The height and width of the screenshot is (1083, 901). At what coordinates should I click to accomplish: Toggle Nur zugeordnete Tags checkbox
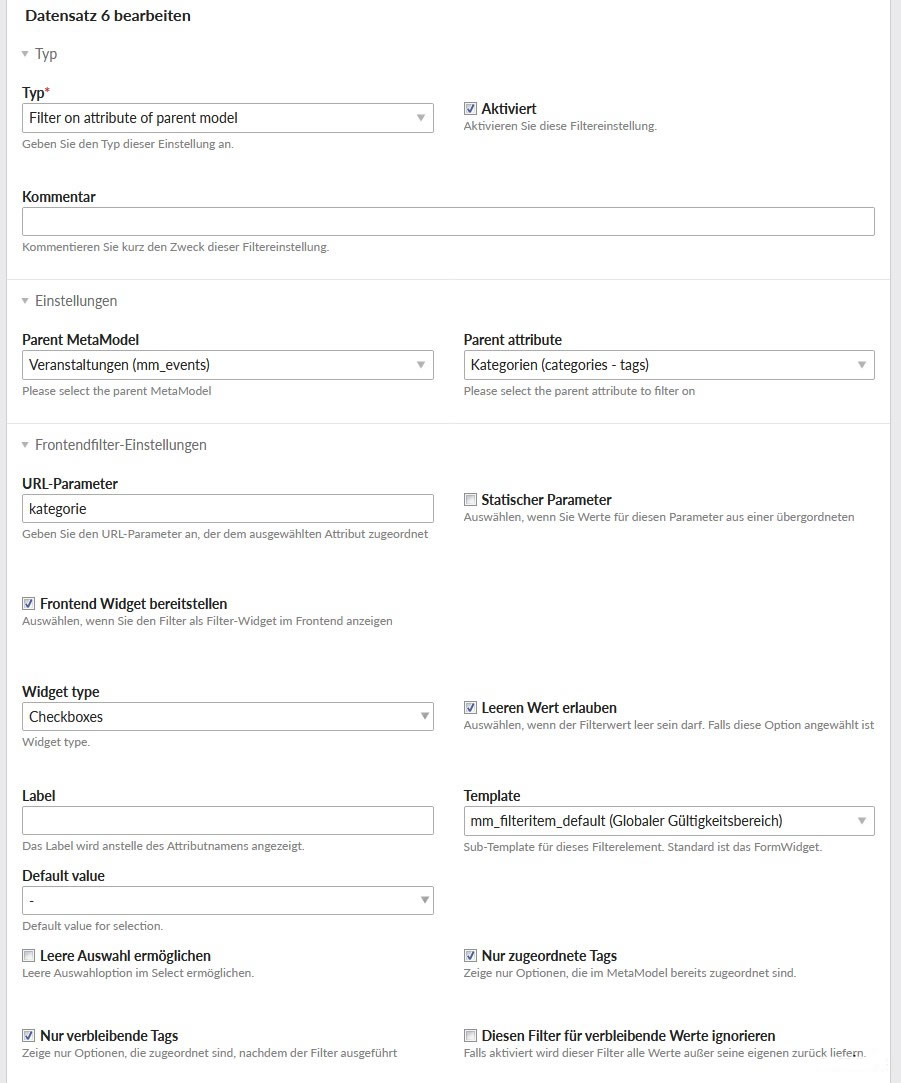coord(471,956)
